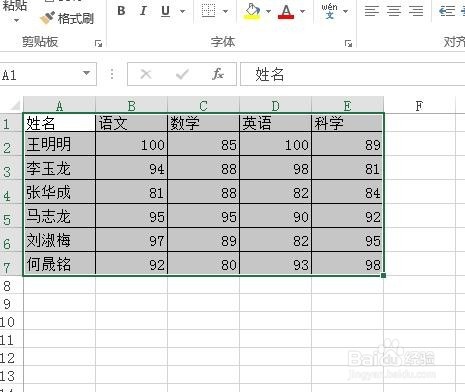Select column E header

347,106
